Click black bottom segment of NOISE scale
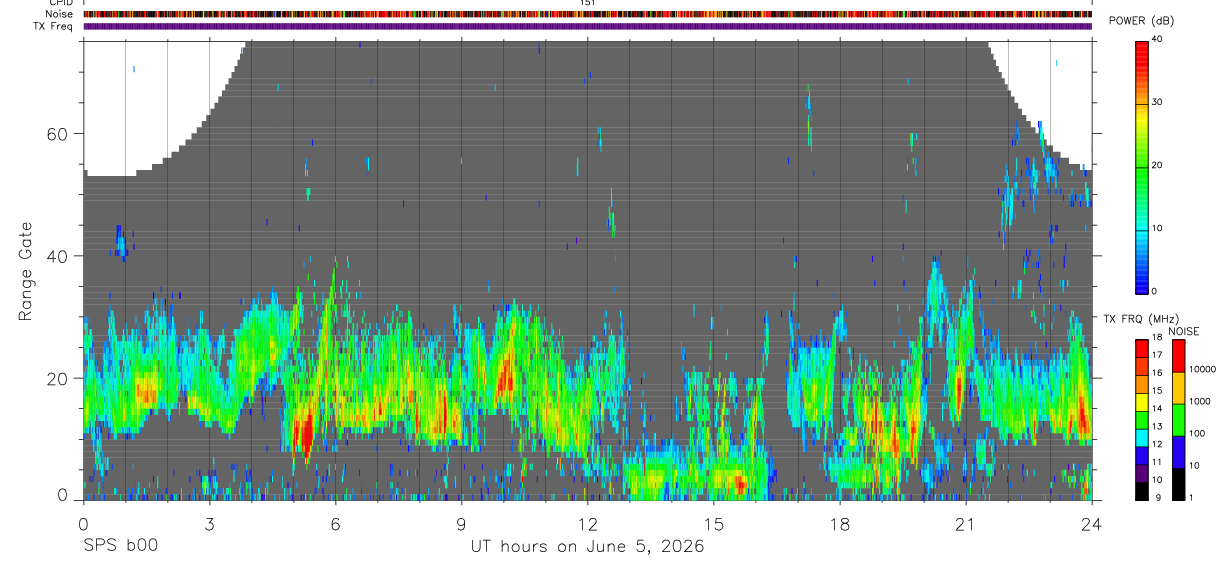 [x=1179, y=484]
